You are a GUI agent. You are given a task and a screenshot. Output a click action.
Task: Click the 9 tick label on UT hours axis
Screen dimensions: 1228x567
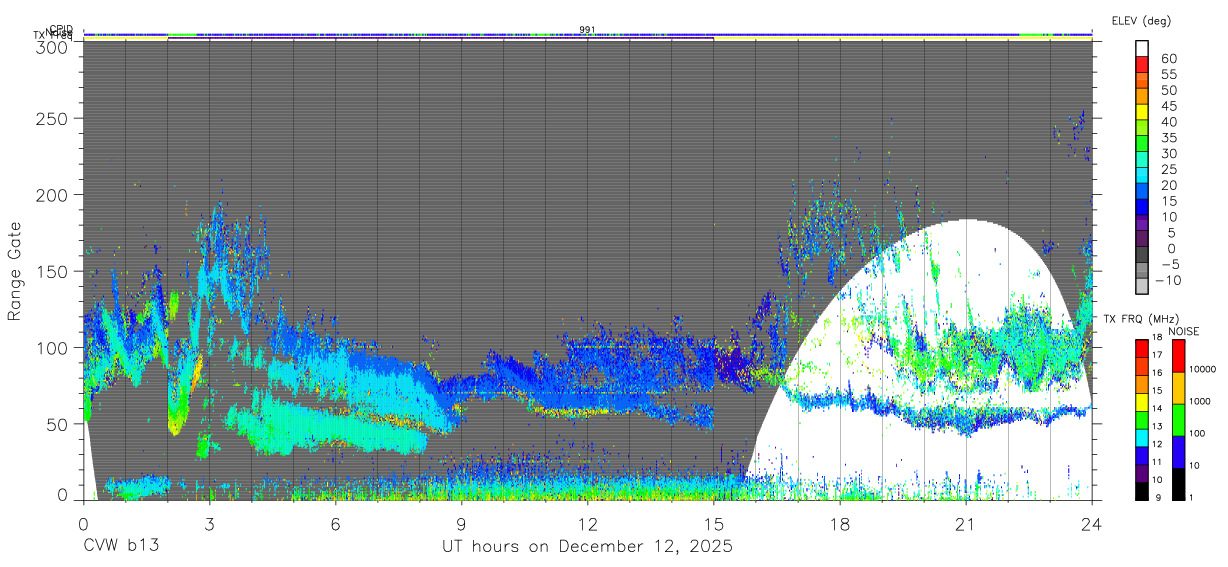(x=461, y=524)
